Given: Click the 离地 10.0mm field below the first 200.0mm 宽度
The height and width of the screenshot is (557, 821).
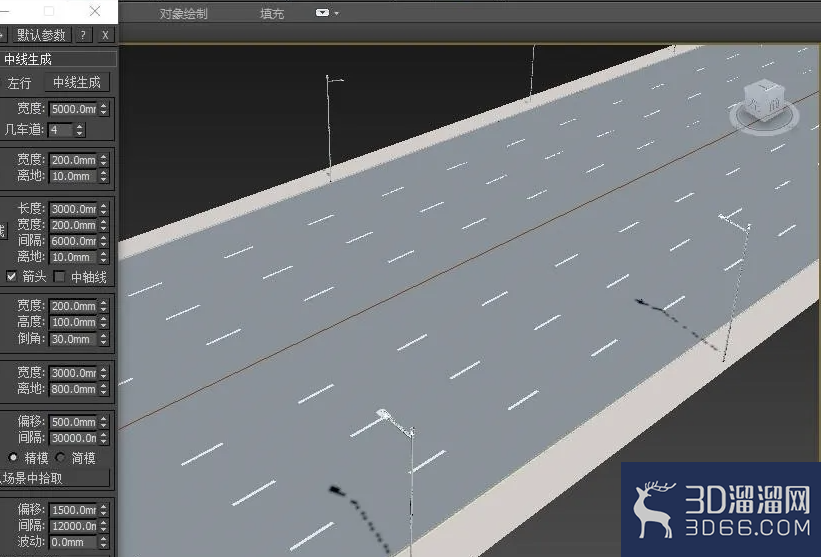Looking at the screenshot, I should pos(74,176).
